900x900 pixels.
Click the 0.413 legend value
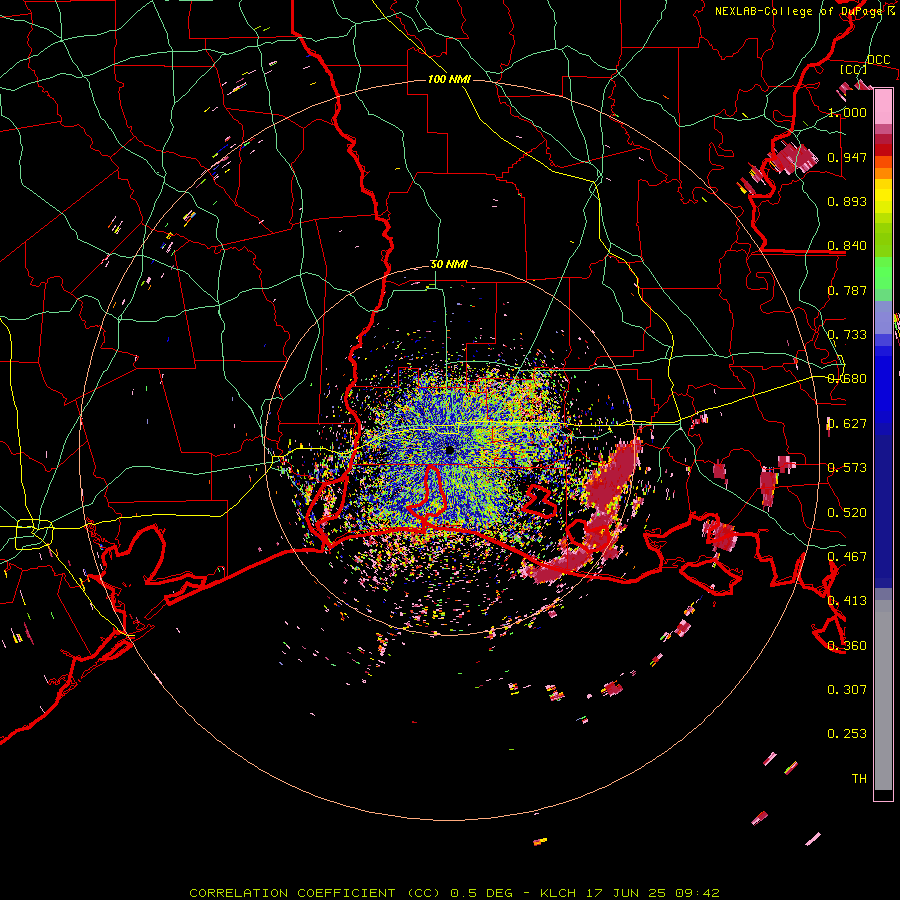pyautogui.click(x=847, y=601)
